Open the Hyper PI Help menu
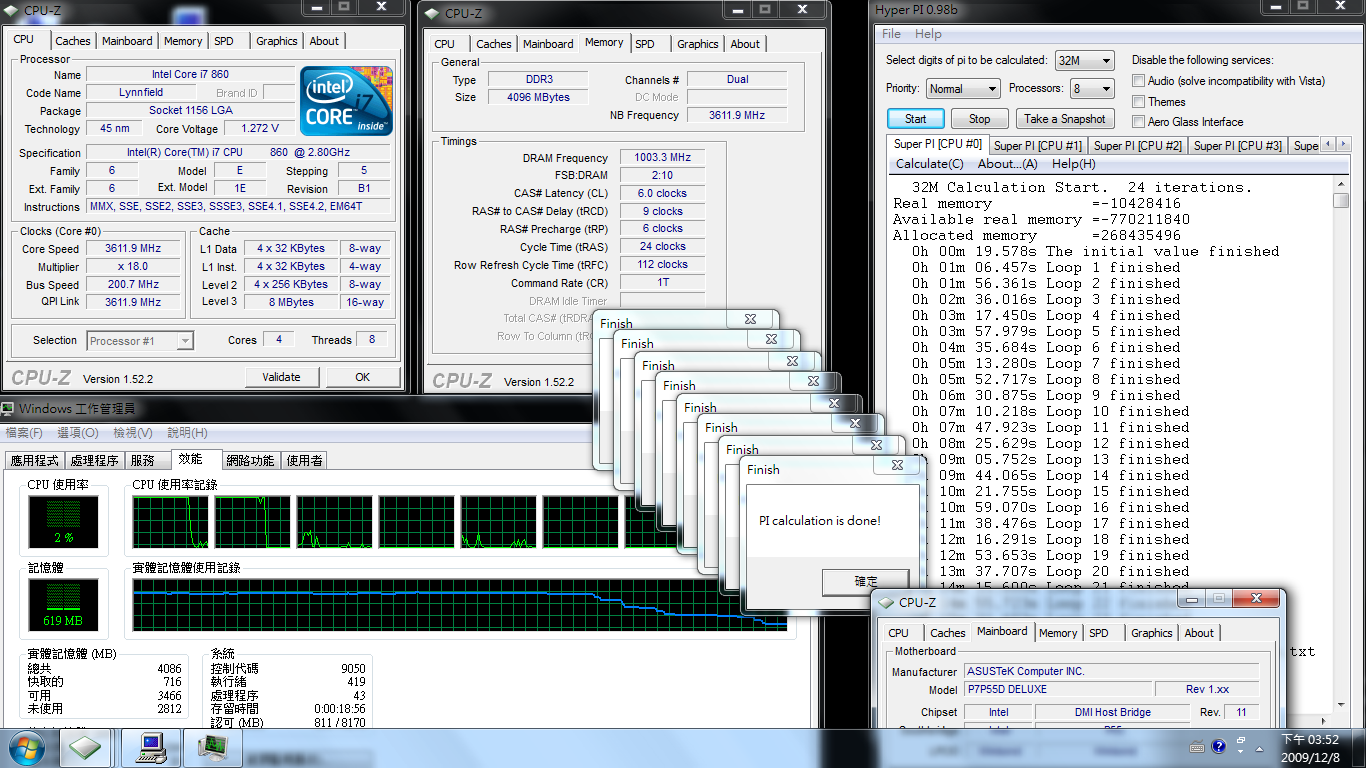Image resolution: width=1366 pixels, height=768 pixels. [928, 34]
